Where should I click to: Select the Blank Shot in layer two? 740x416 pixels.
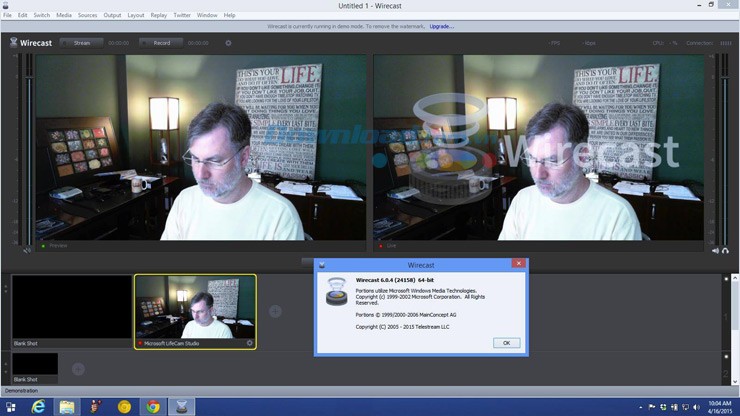(x=35, y=368)
